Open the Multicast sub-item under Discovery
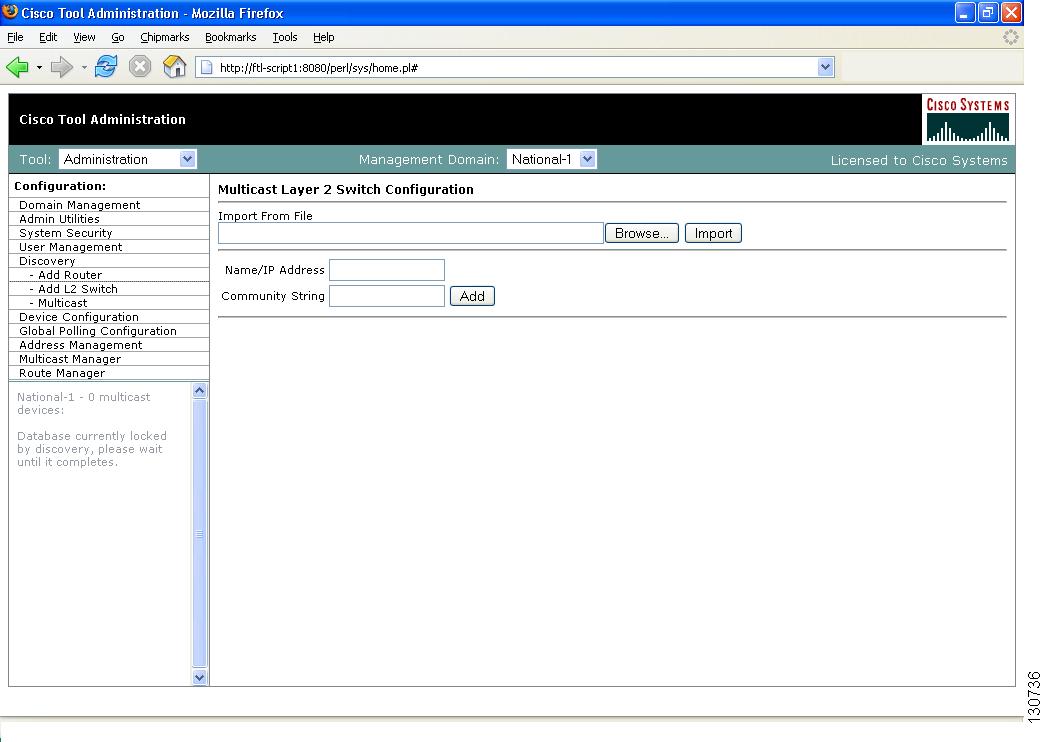1044x742 pixels. [x=63, y=303]
